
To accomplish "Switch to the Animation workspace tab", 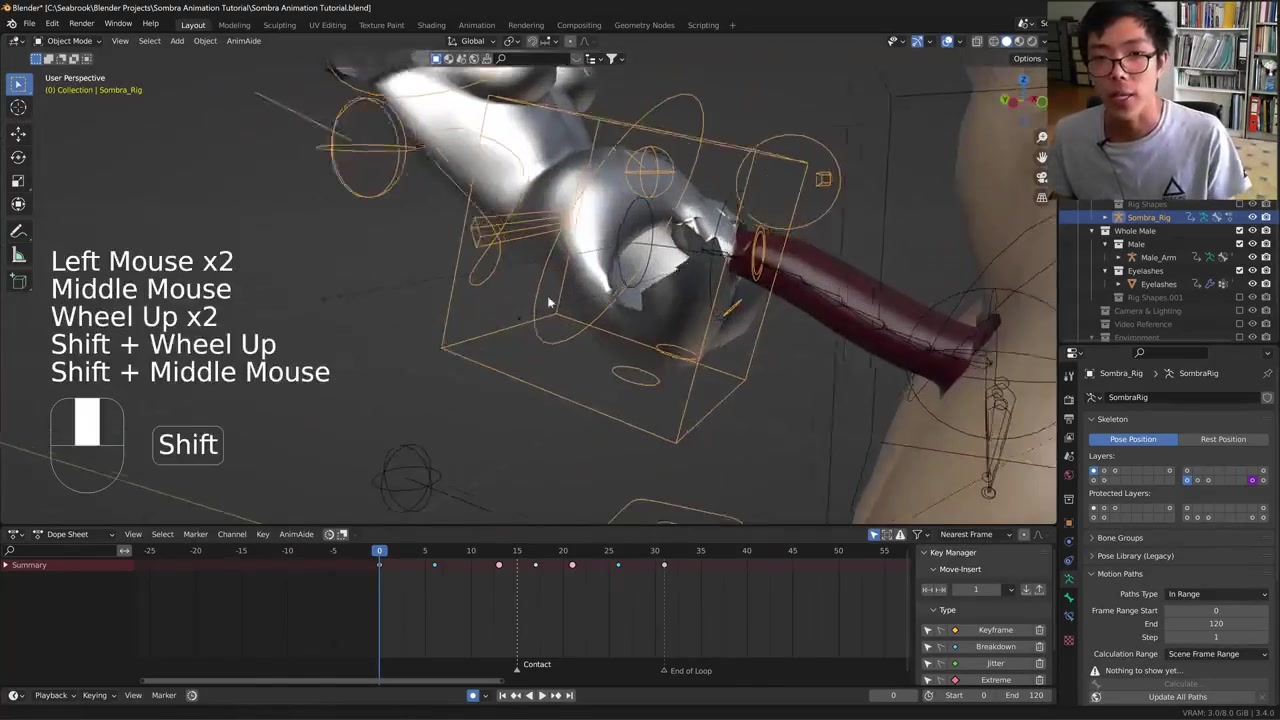I will pos(476,25).
